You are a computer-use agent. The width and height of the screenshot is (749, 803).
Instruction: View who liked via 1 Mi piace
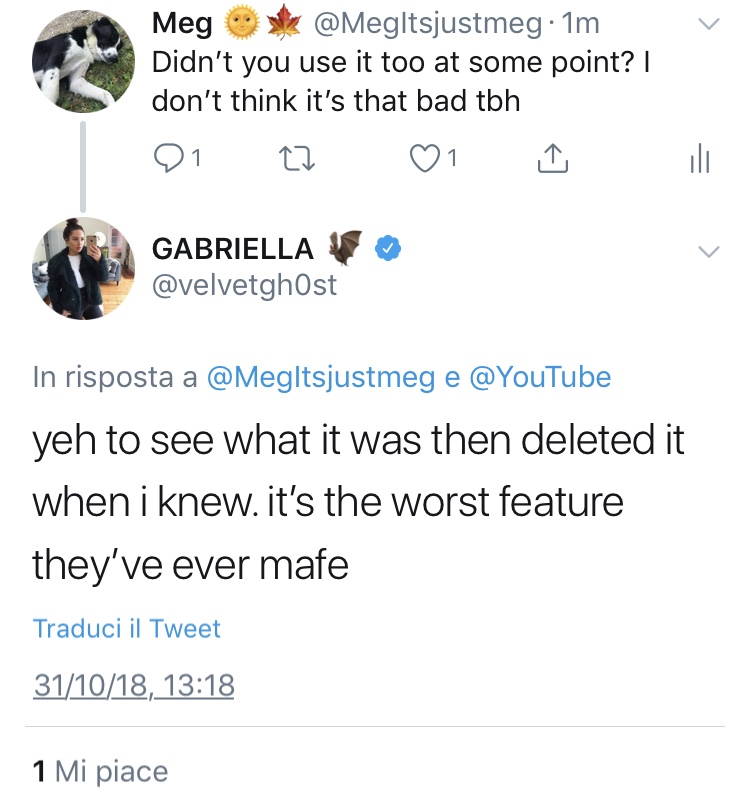pos(100,771)
